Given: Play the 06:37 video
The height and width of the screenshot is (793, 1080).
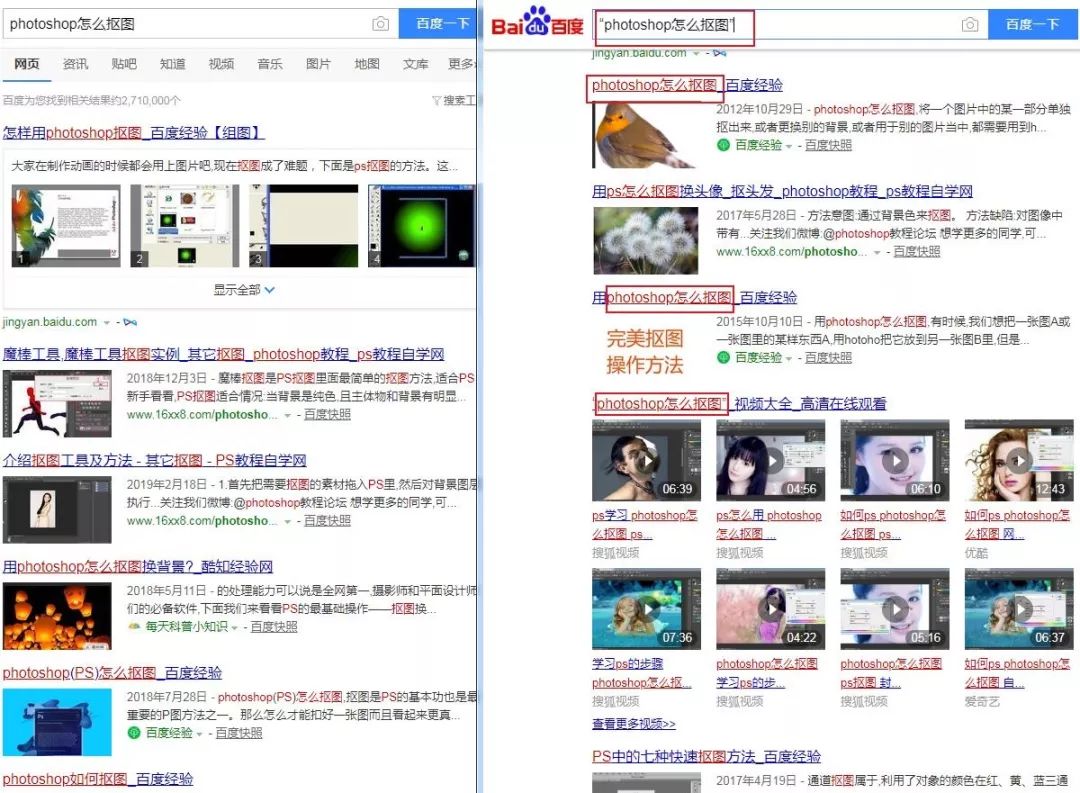Looking at the screenshot, I should click(x=1019, y=609).
